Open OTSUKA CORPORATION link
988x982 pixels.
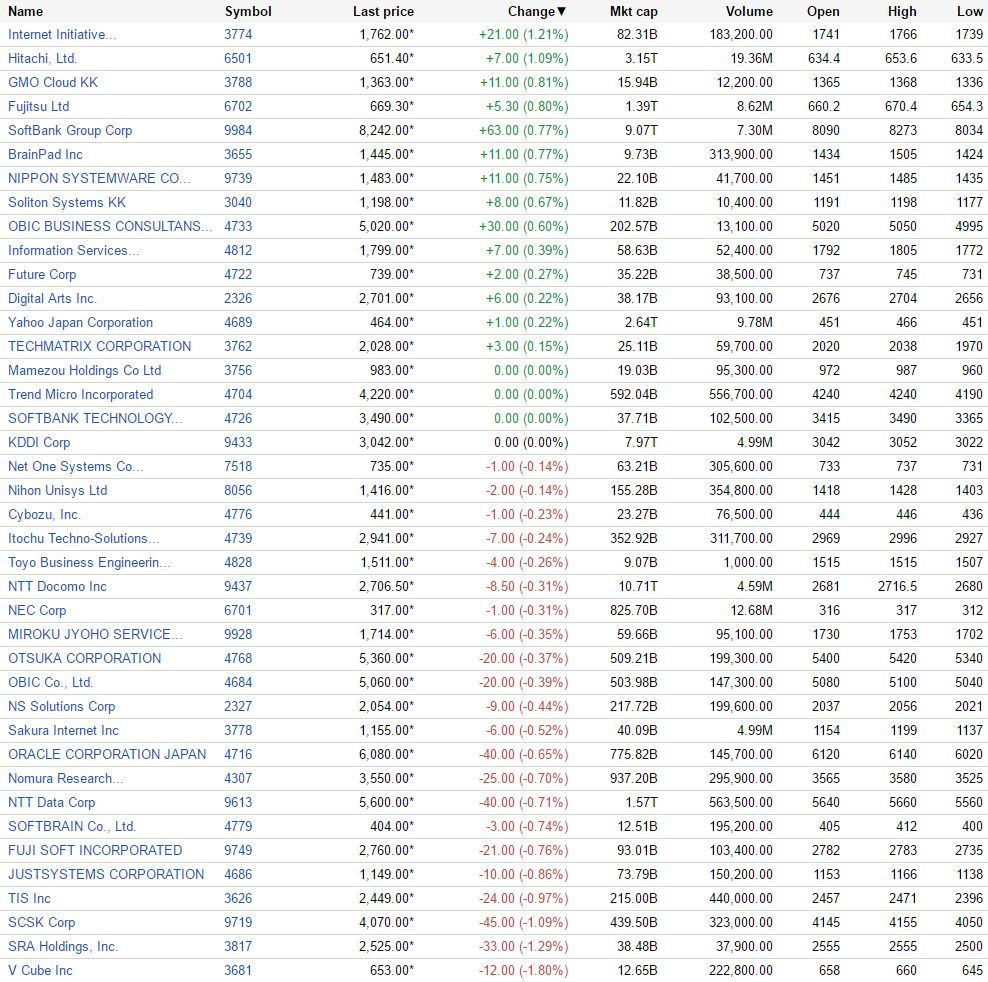84,658
